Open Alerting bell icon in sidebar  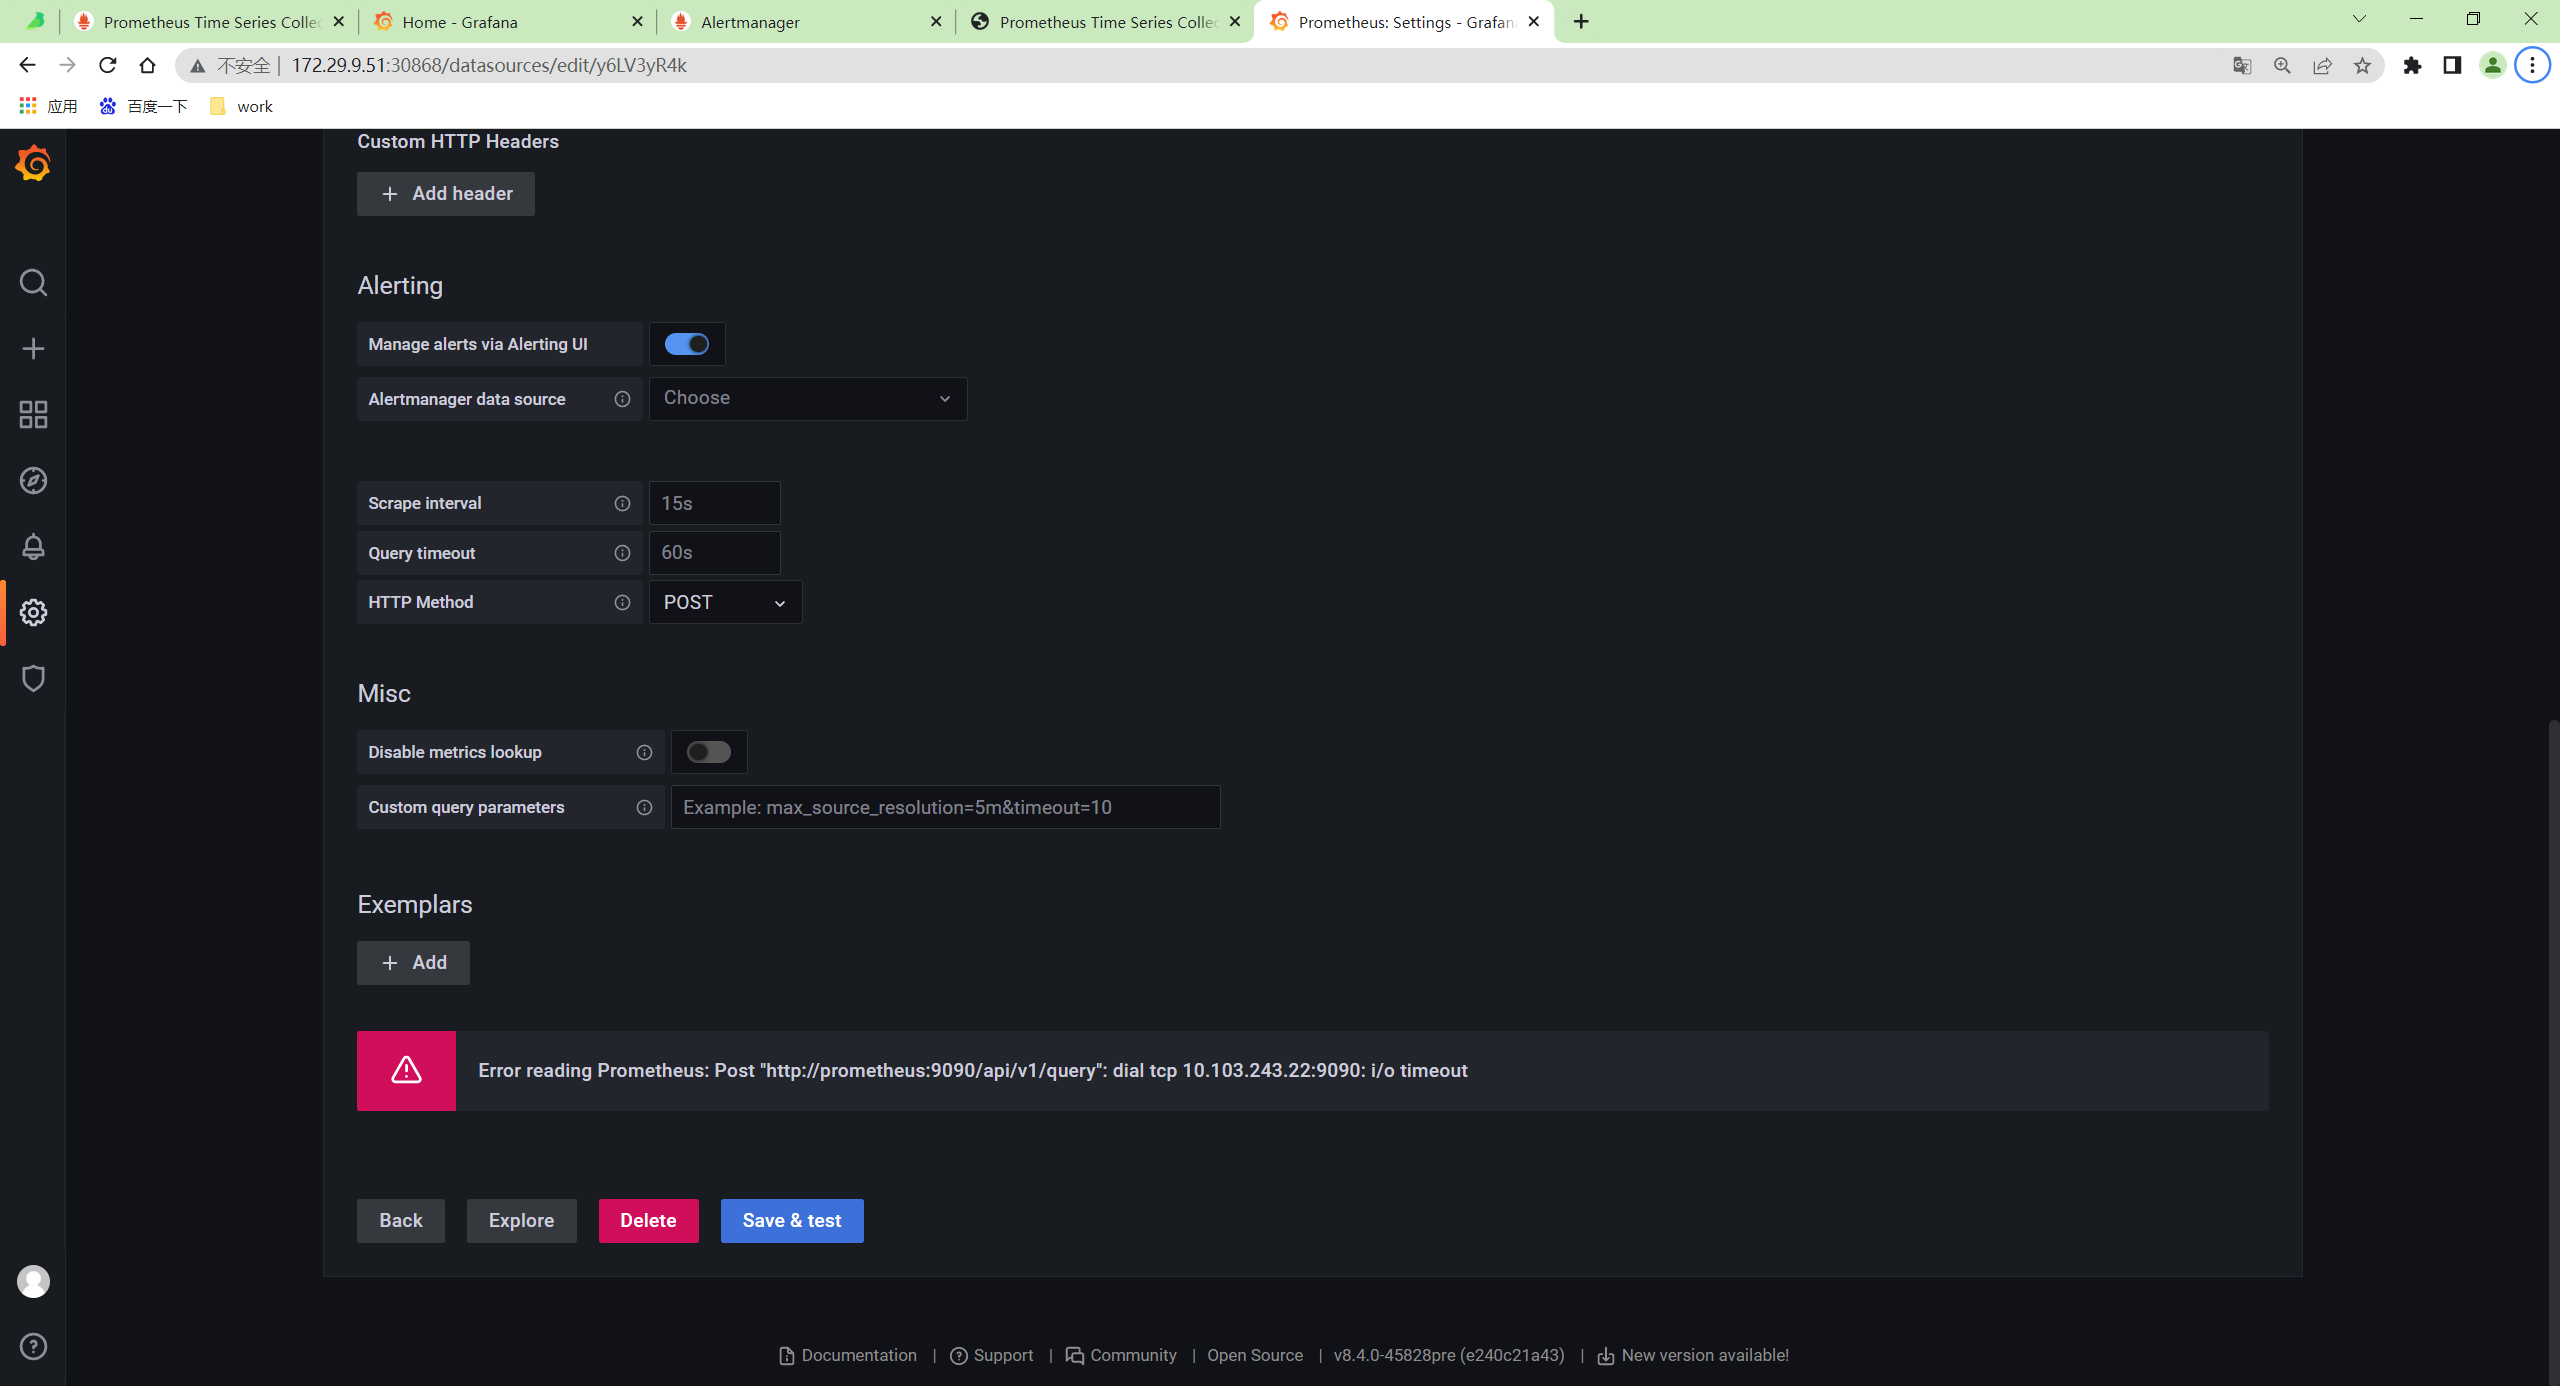pyautogui.click(x=33, y=547)
